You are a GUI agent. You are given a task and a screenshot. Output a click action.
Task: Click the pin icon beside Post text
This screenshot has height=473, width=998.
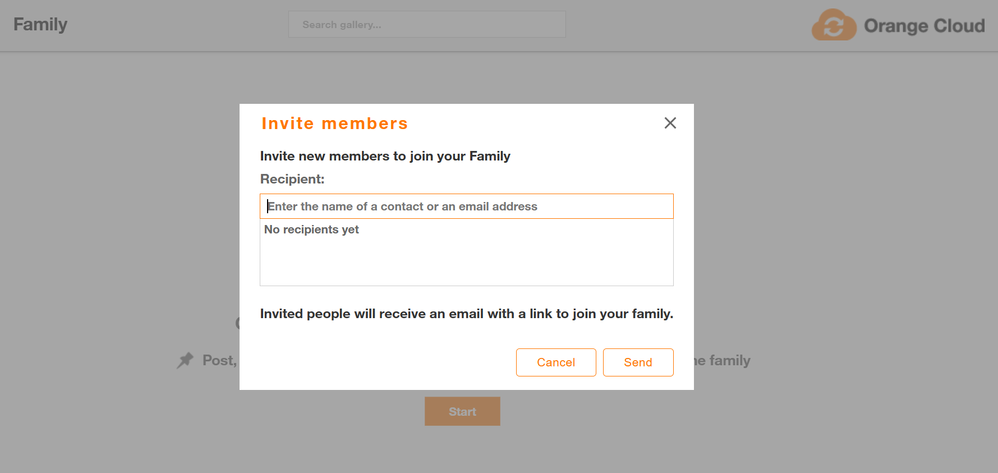[185, 361]
